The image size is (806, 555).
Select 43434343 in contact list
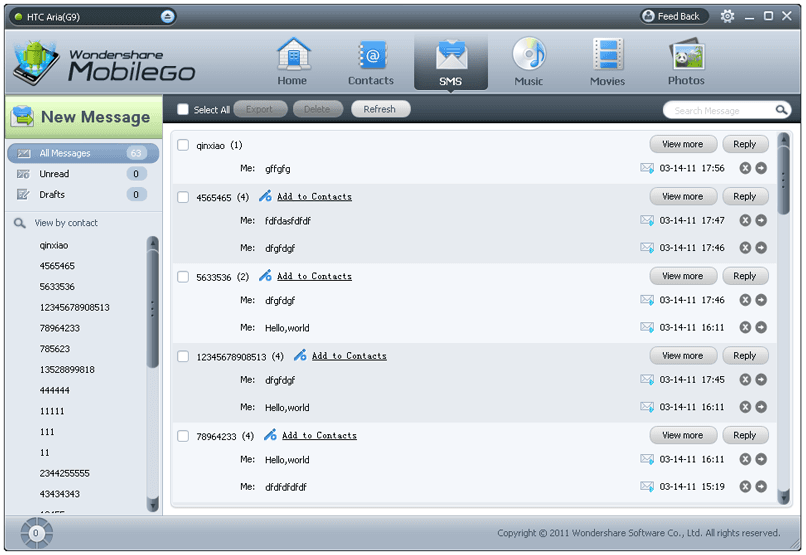click(60, 494)
